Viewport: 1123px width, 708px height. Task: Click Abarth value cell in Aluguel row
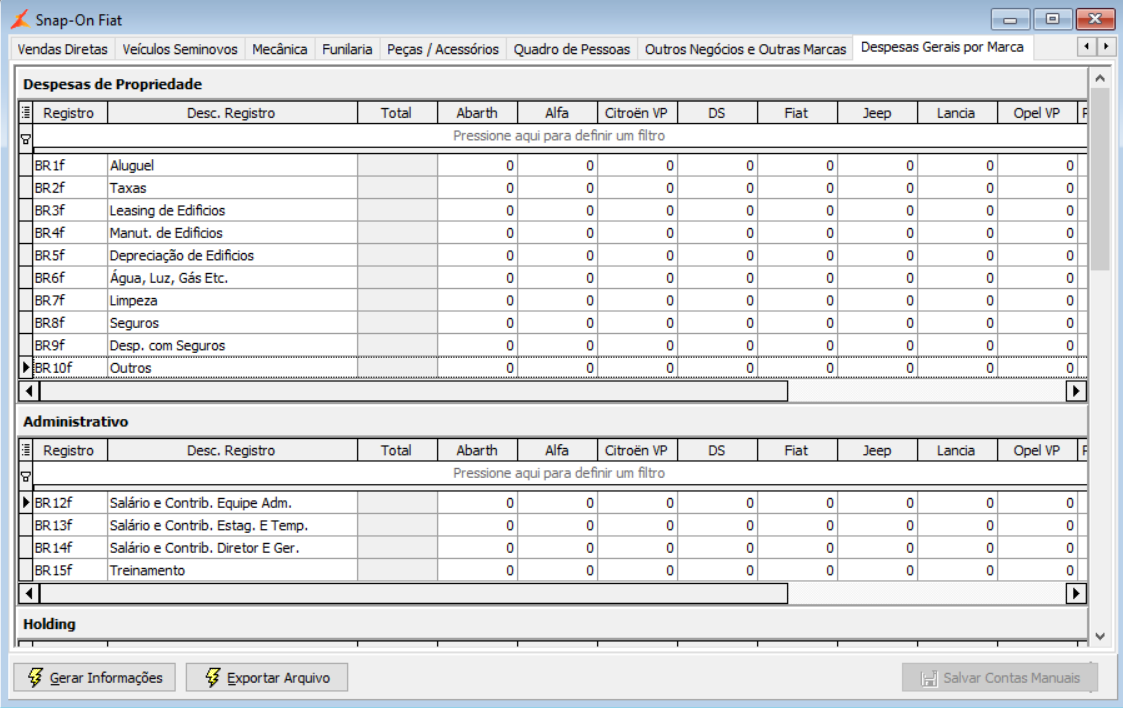tap(478, 165)
